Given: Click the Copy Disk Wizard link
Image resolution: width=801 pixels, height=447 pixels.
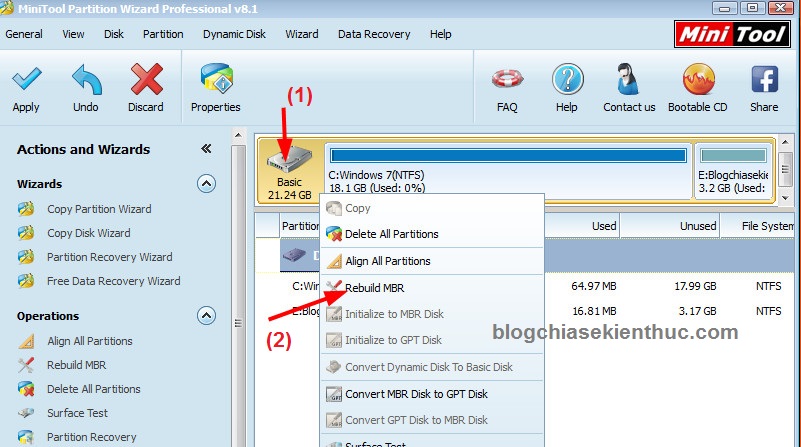Looking at the screenshot, I should 88,233.
